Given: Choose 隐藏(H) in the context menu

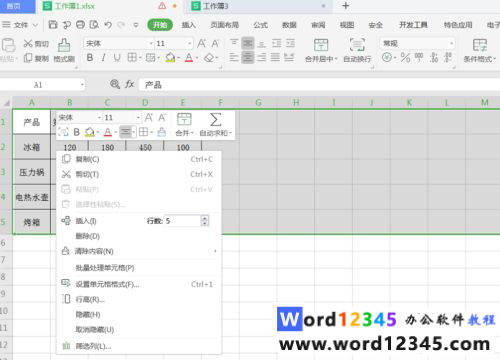Looking at the screenshot, I should coord(139,314).
